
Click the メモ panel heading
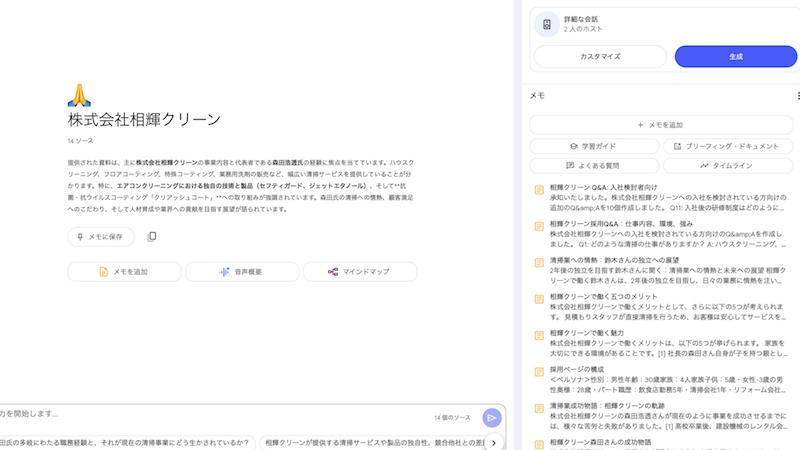537,95
